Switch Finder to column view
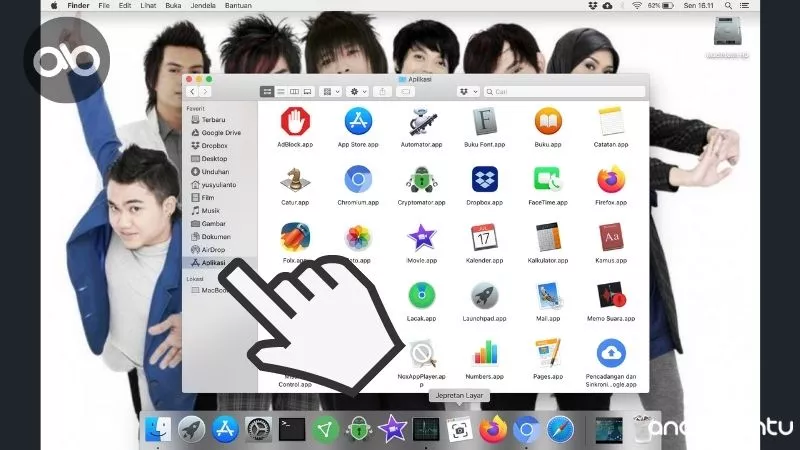The width and height of the screenshot is (800, 450). click(x=294, y=92)
